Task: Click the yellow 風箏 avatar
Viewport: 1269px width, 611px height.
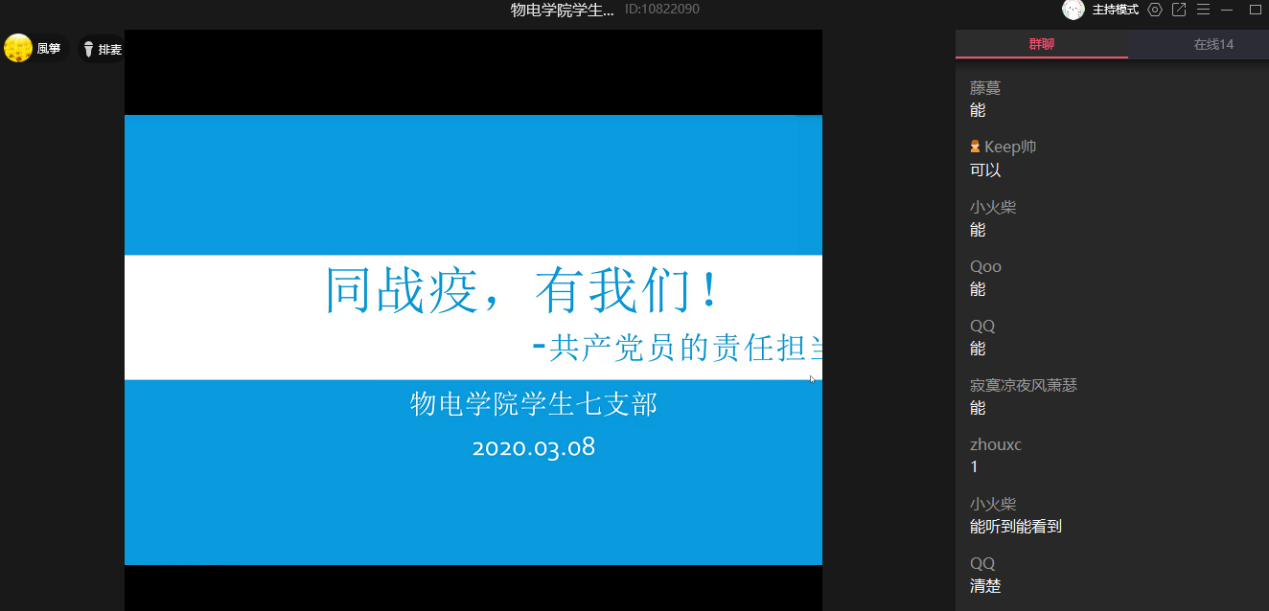Action: pyautogui.click(x=18, y=48)
